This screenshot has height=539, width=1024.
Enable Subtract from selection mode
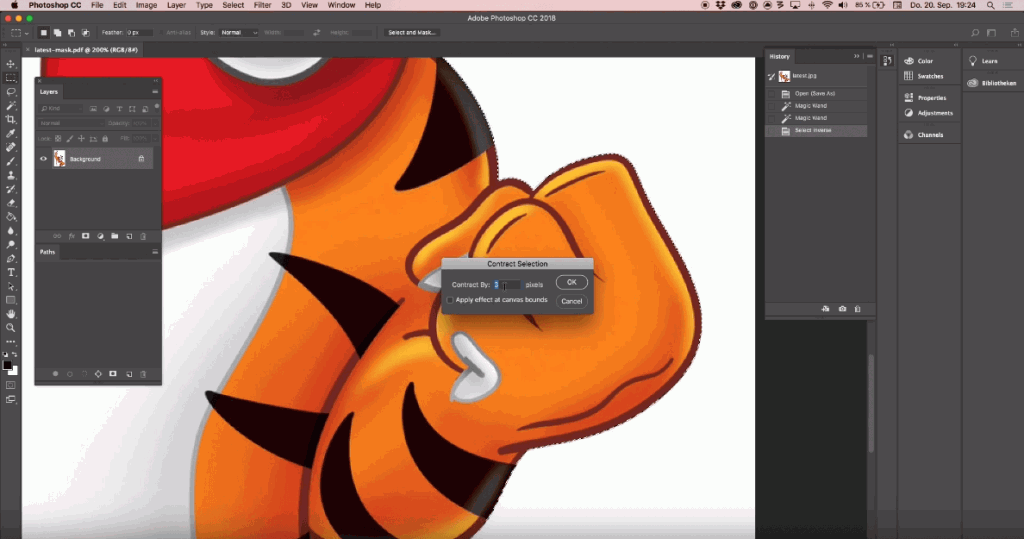tap(71, 33)
